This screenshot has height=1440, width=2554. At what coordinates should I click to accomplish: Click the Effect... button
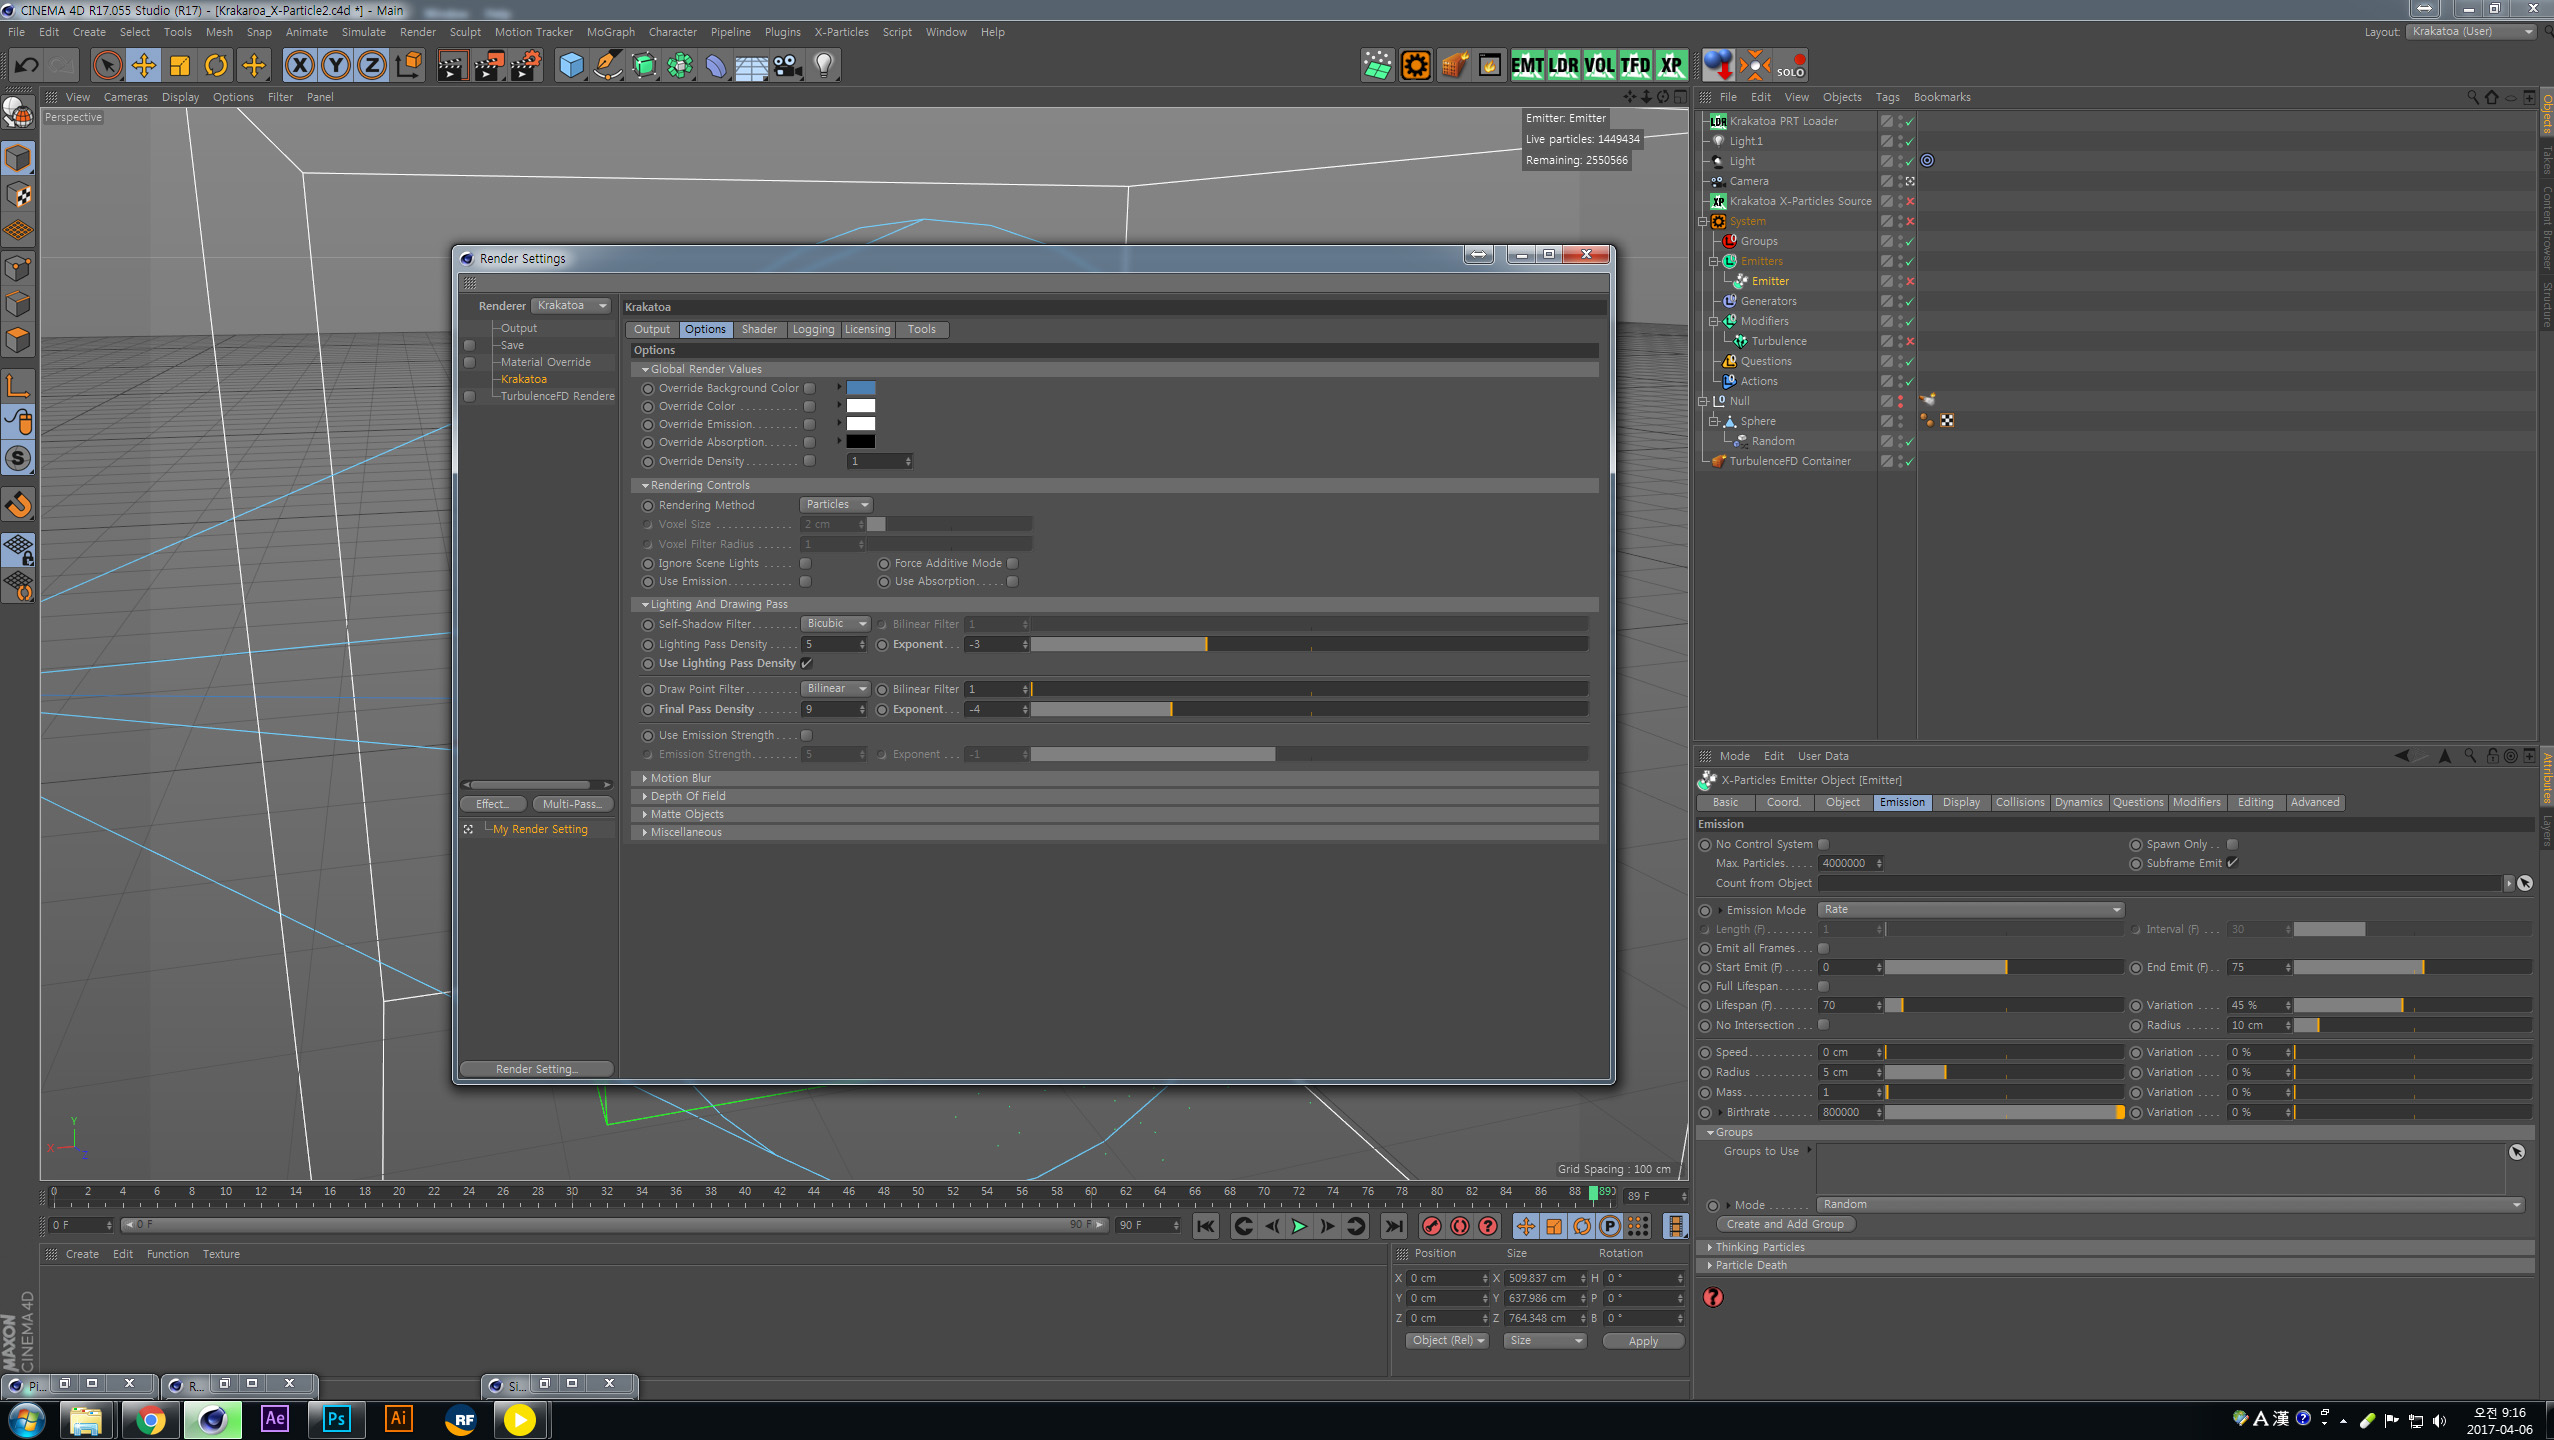(493, 804)
